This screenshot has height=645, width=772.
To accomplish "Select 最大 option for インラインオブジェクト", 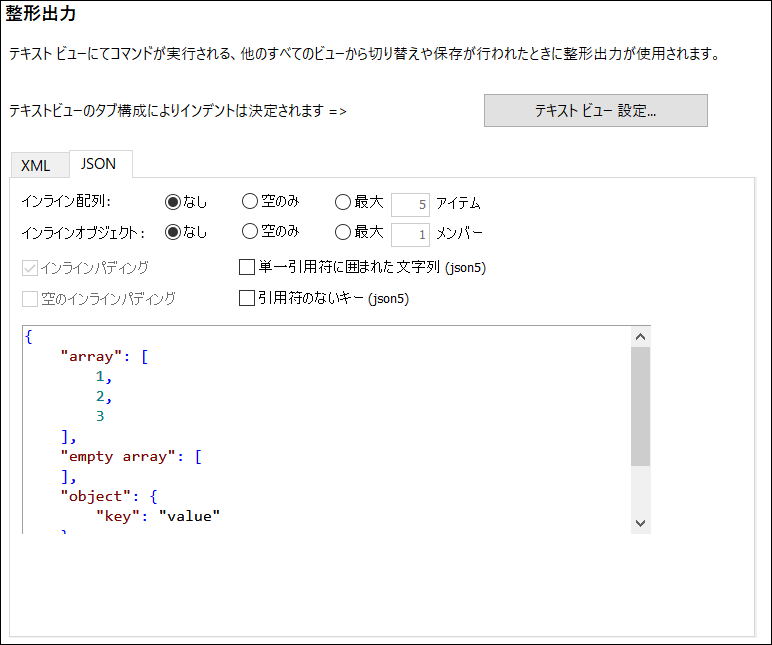I will (343, 232).
